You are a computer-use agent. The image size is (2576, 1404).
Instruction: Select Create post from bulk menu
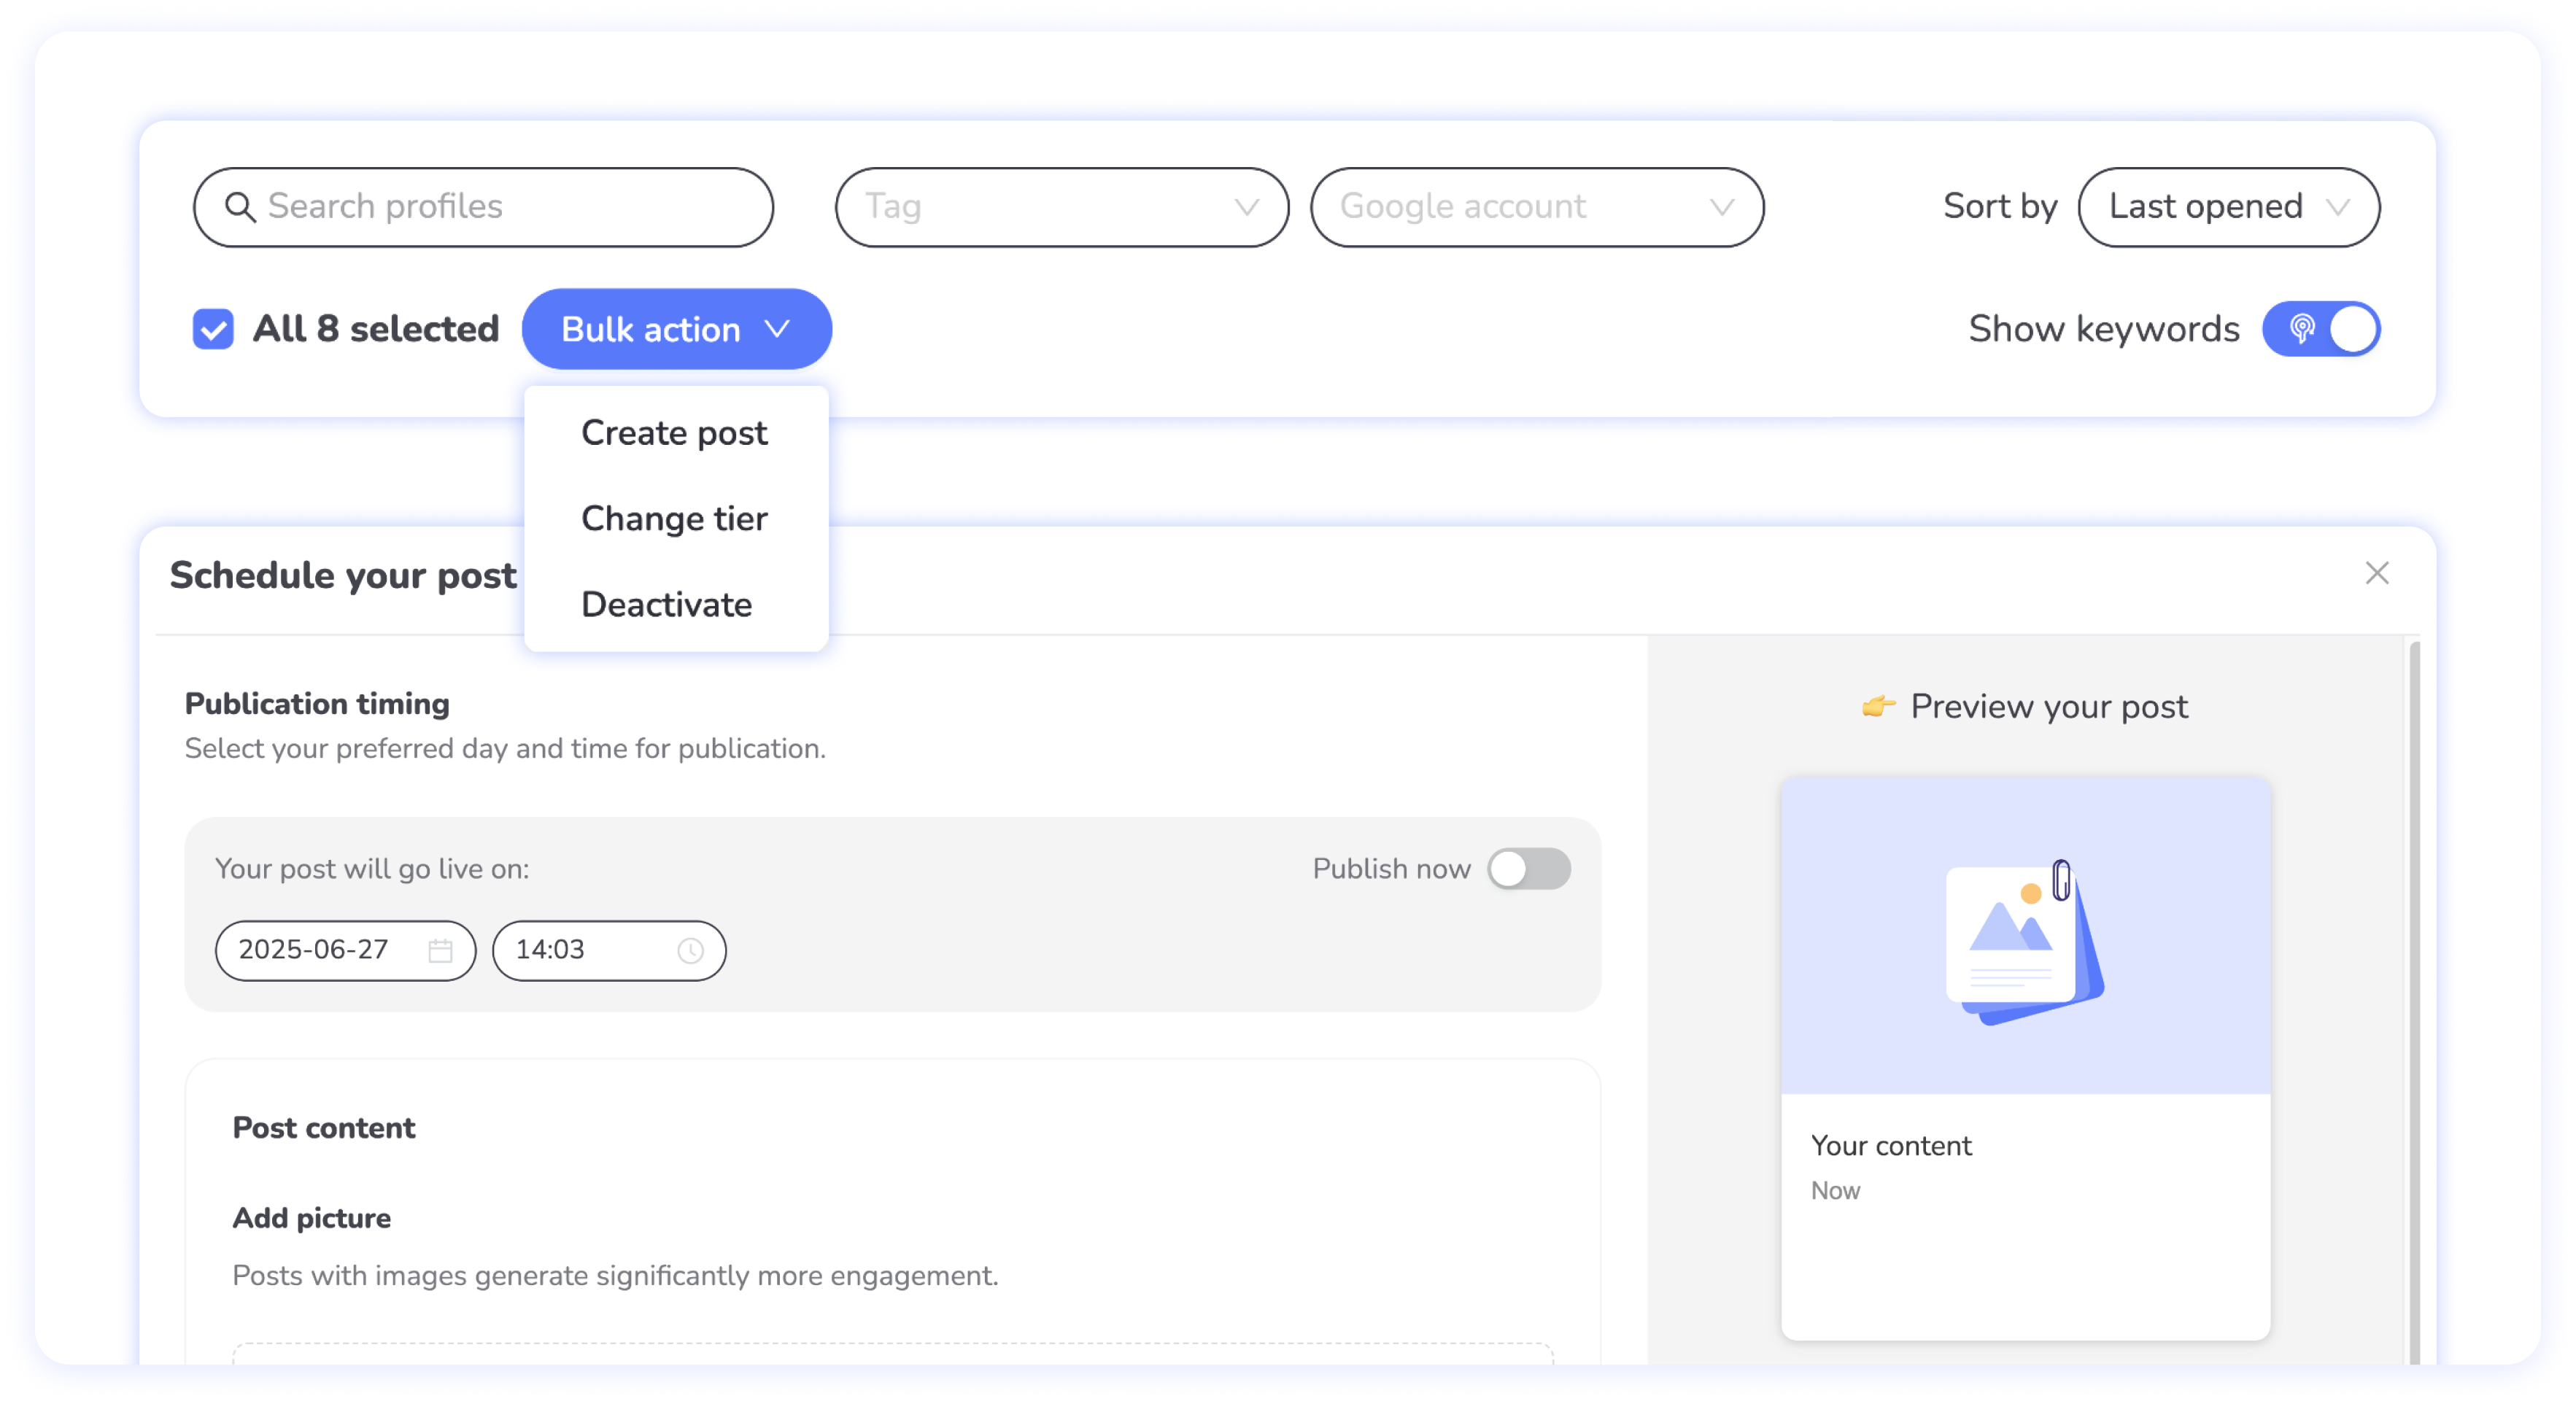tap(674, 433)
